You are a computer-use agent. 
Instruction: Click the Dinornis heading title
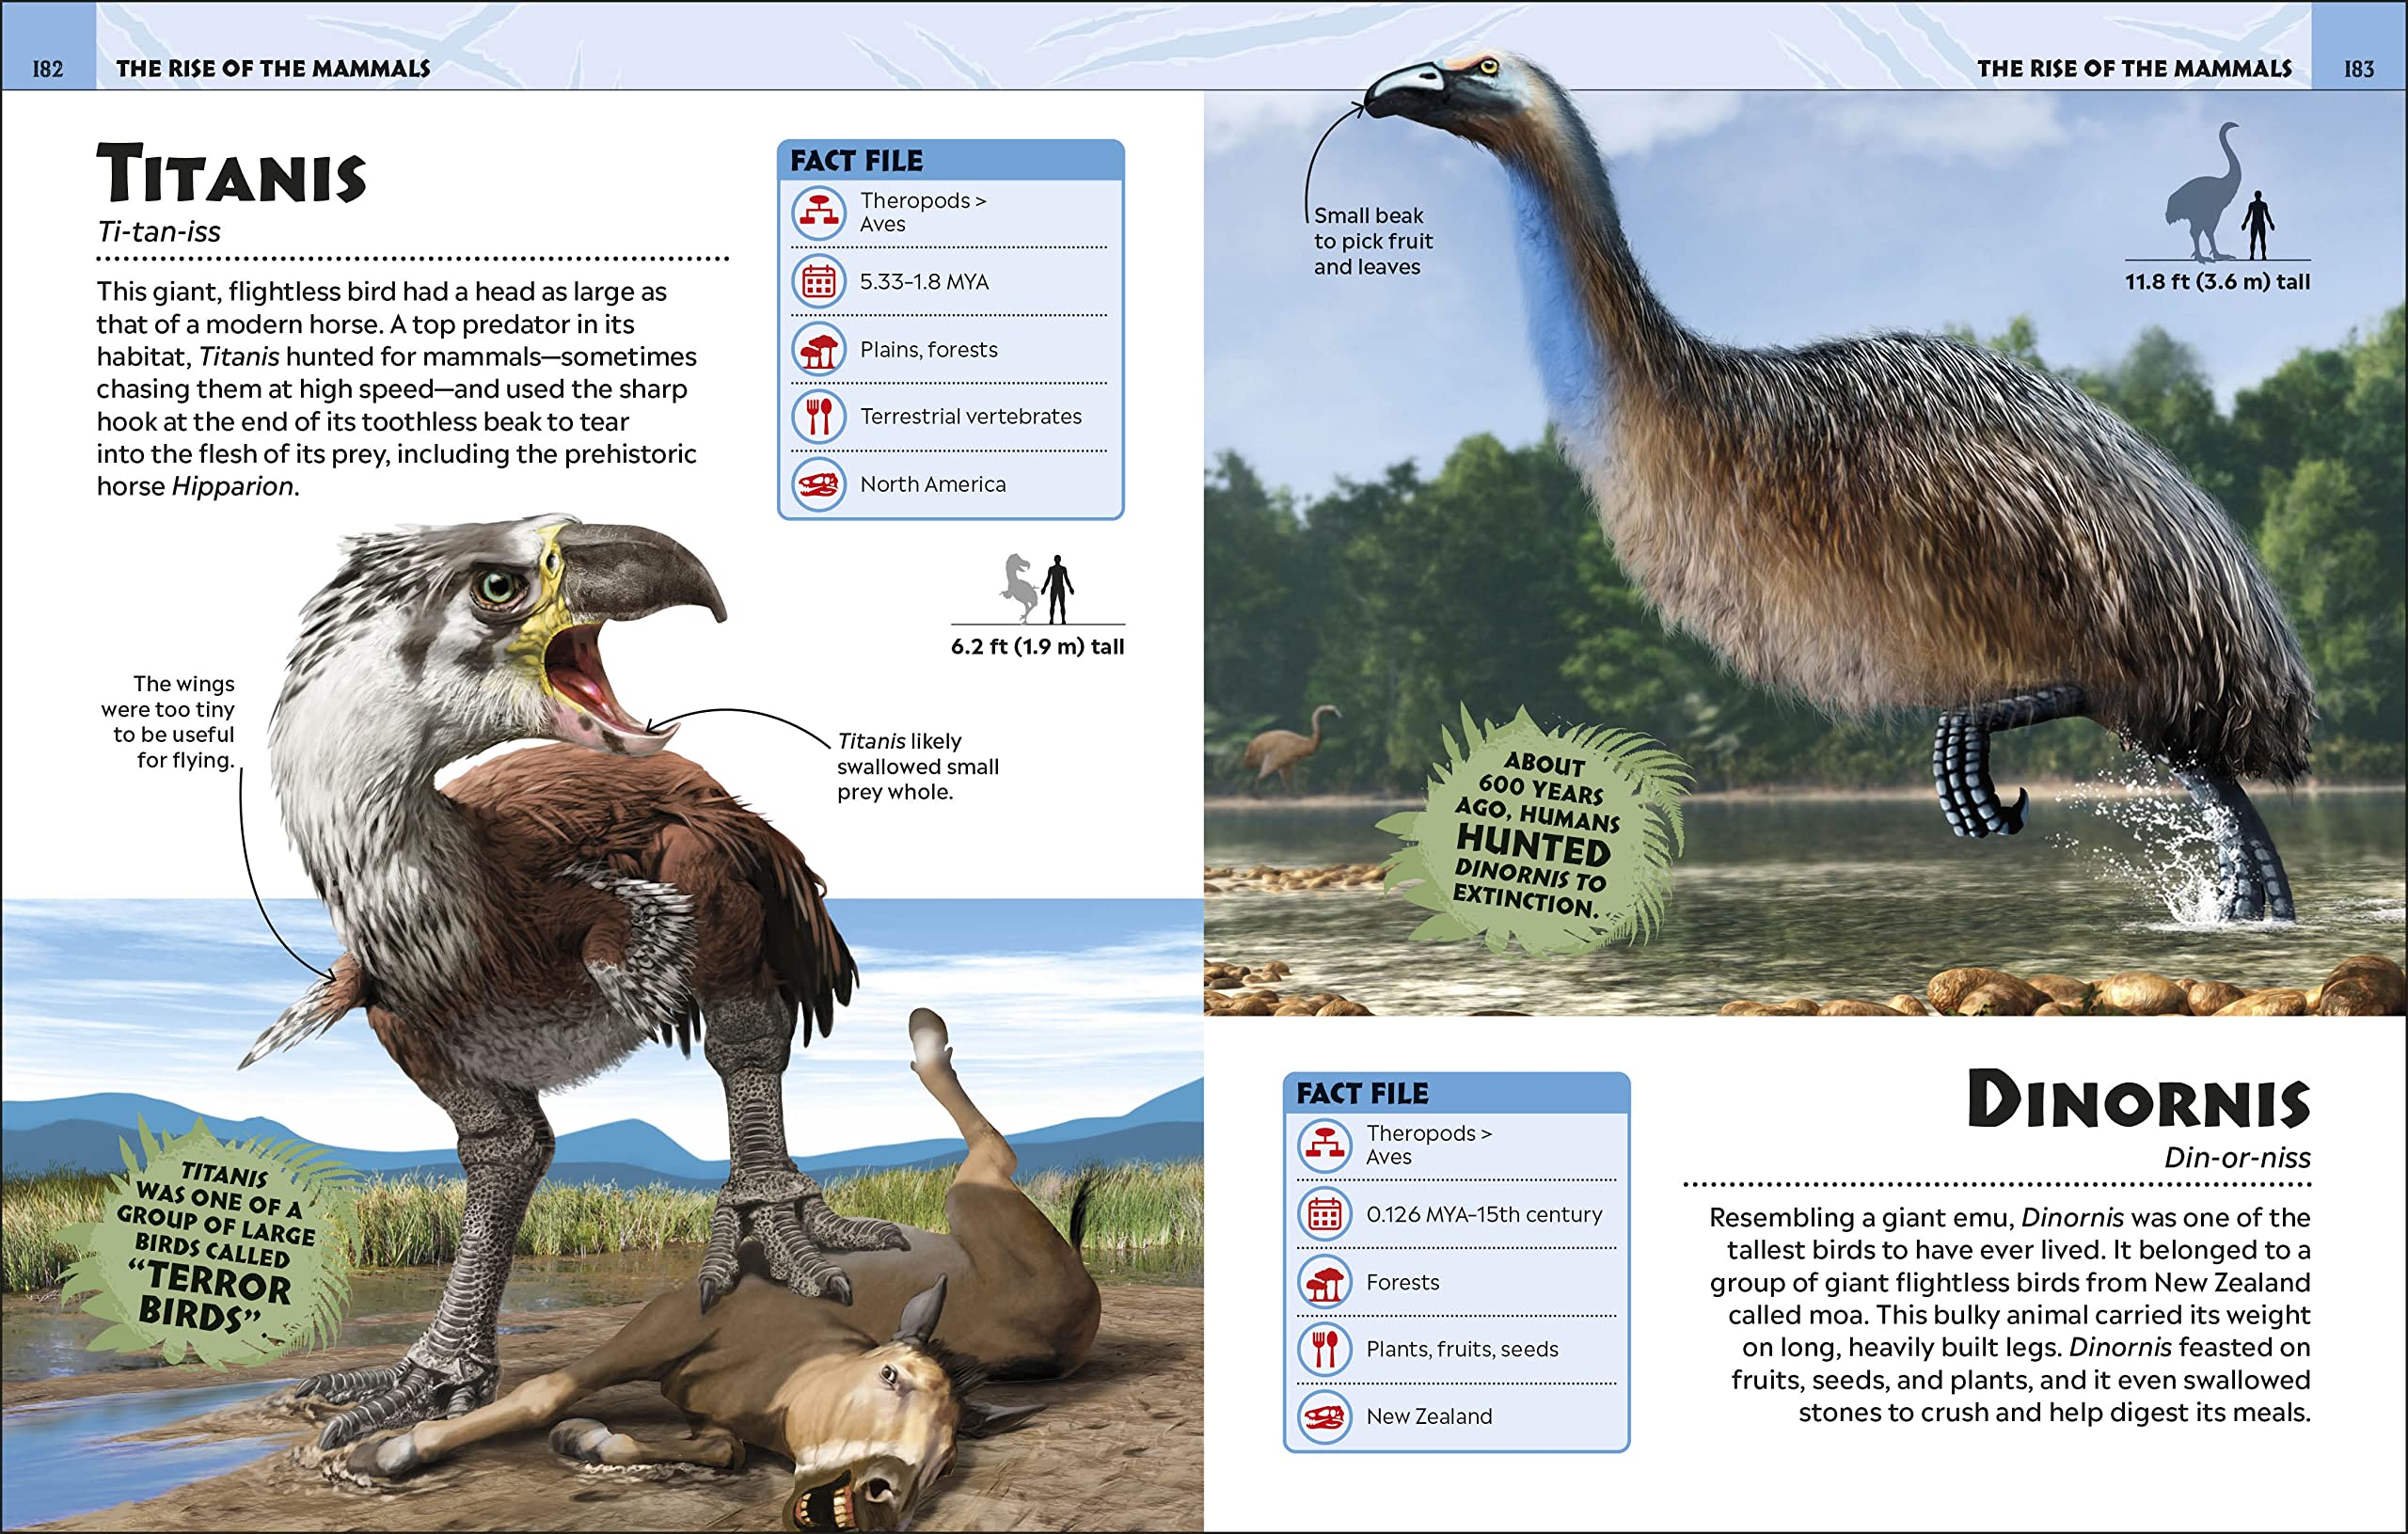tap(2138, 1099)
